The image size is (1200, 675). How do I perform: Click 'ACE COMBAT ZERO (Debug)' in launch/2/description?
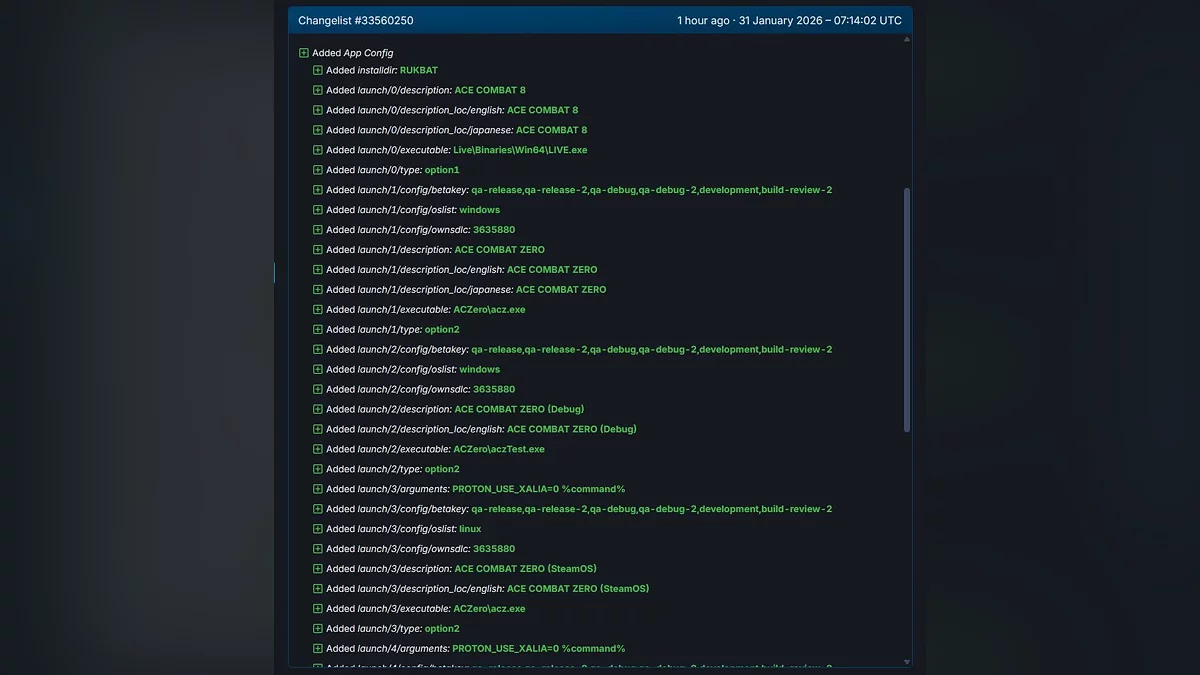pos(519,410)
